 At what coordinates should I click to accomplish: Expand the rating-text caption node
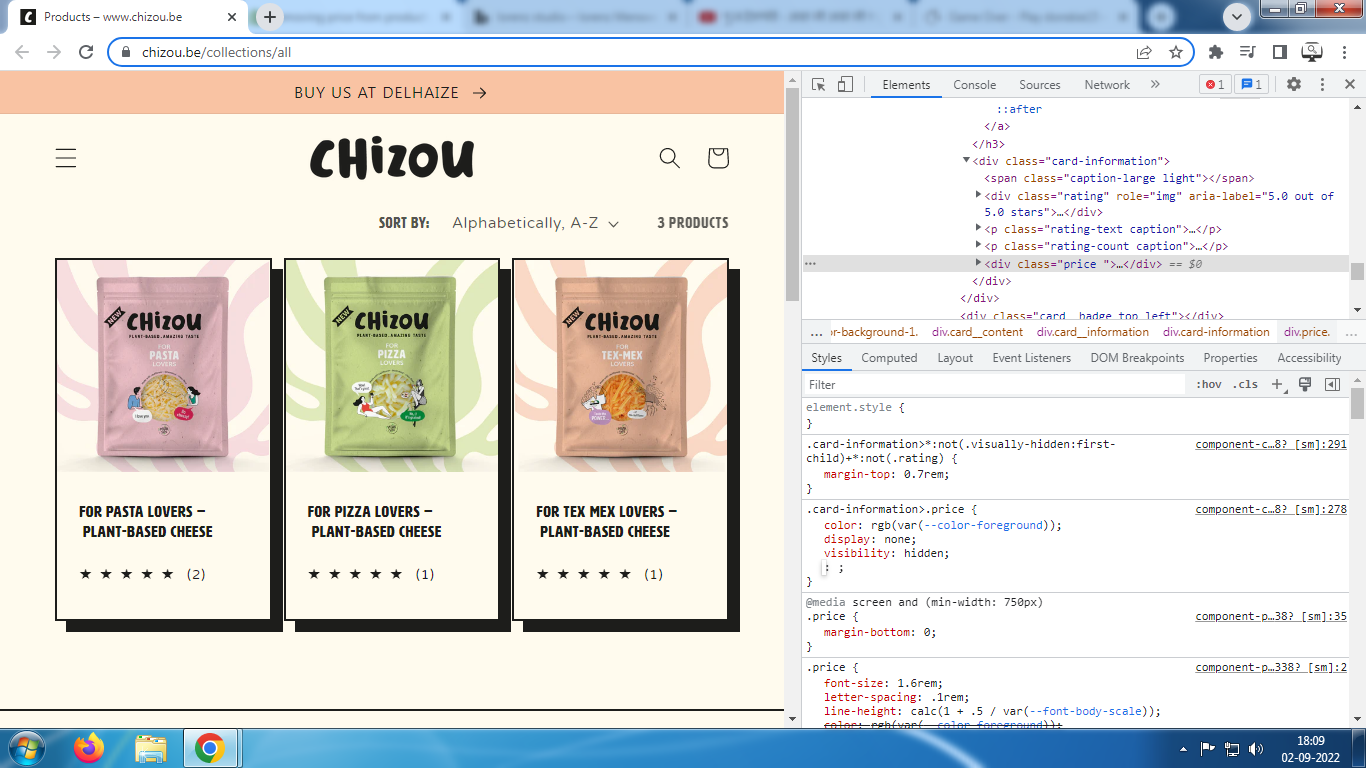(x=979, y=229)
